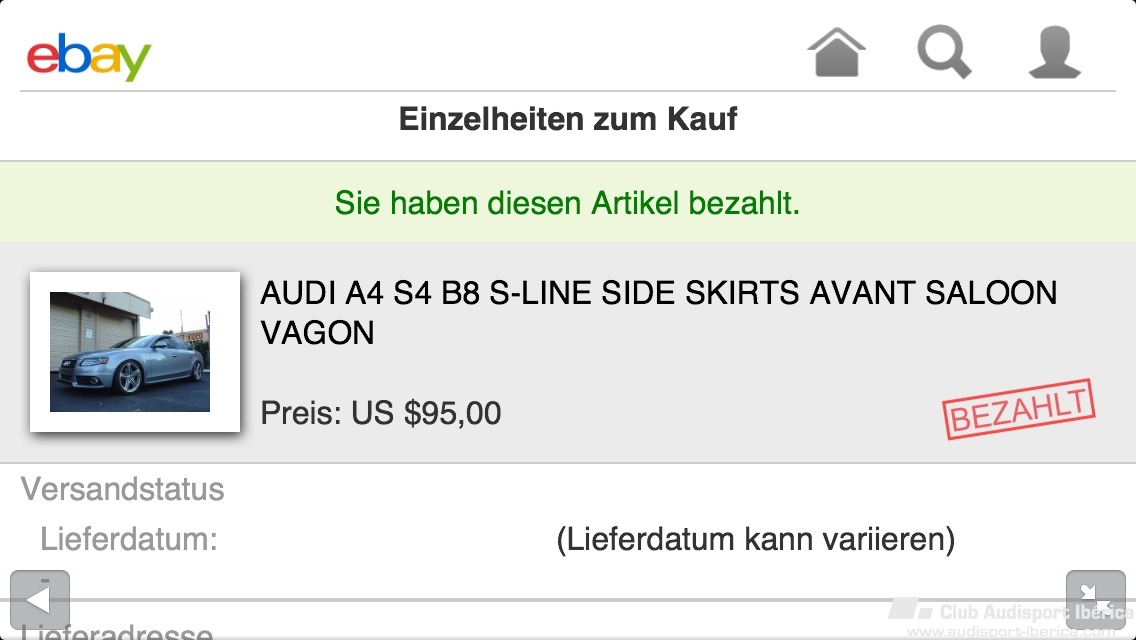Select the Versandstatus section heading

pos(122,489)
